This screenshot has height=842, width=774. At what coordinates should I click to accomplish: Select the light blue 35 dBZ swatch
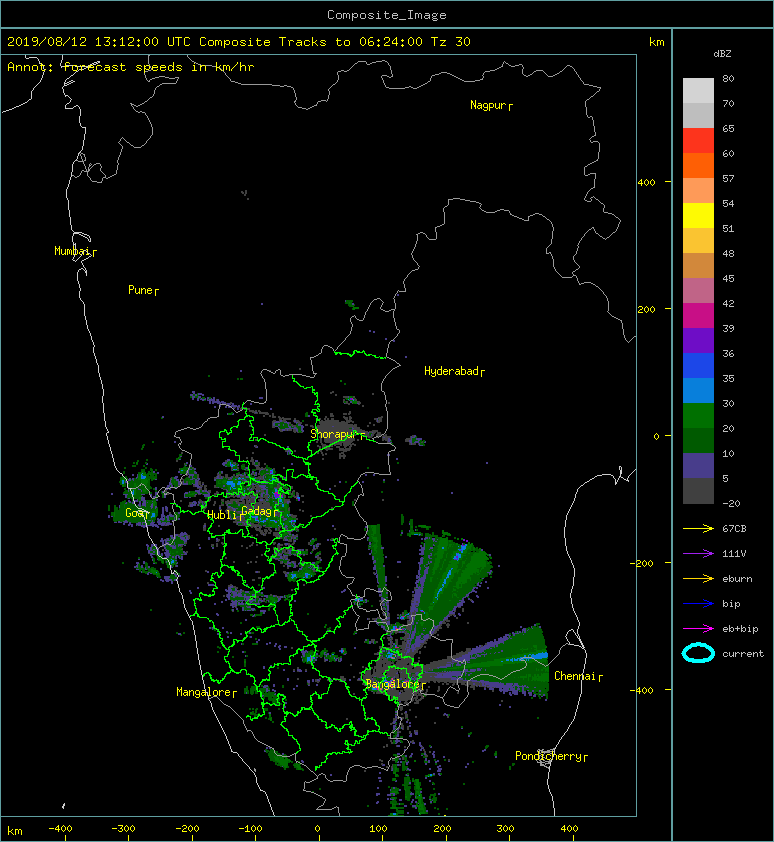tap(698, 390)
